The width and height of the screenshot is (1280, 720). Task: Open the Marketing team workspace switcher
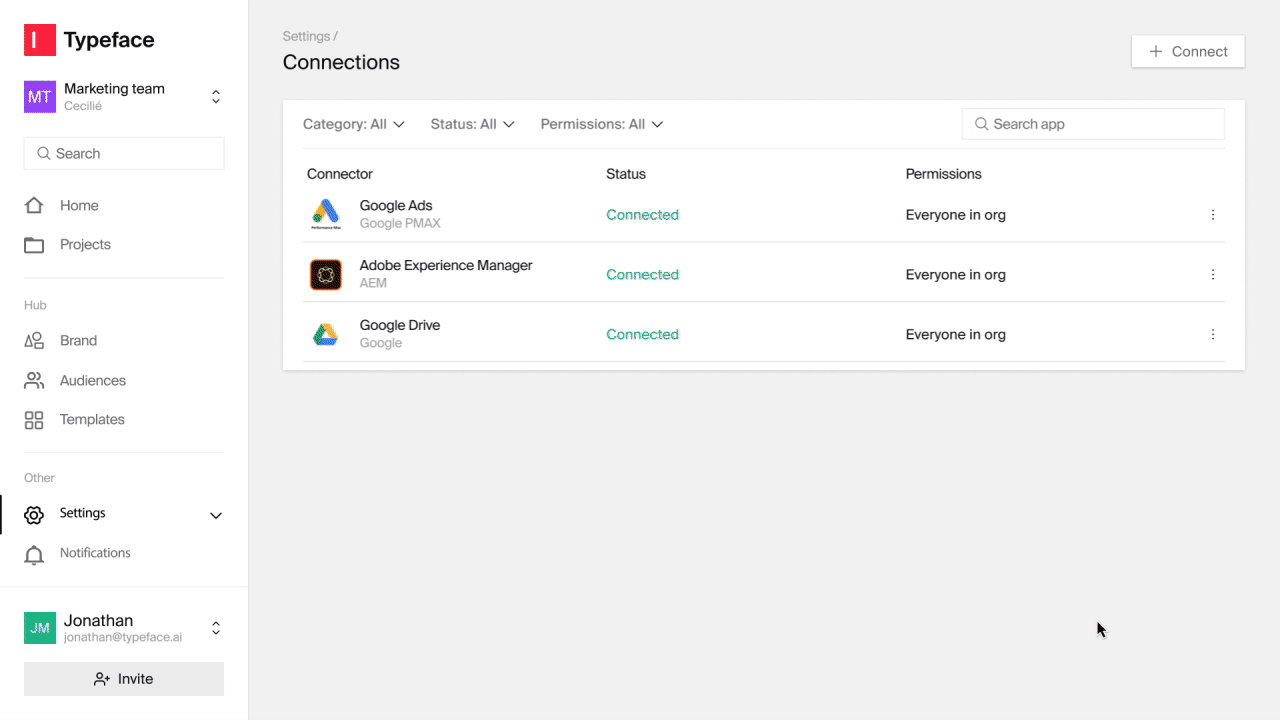click(215, 97)
